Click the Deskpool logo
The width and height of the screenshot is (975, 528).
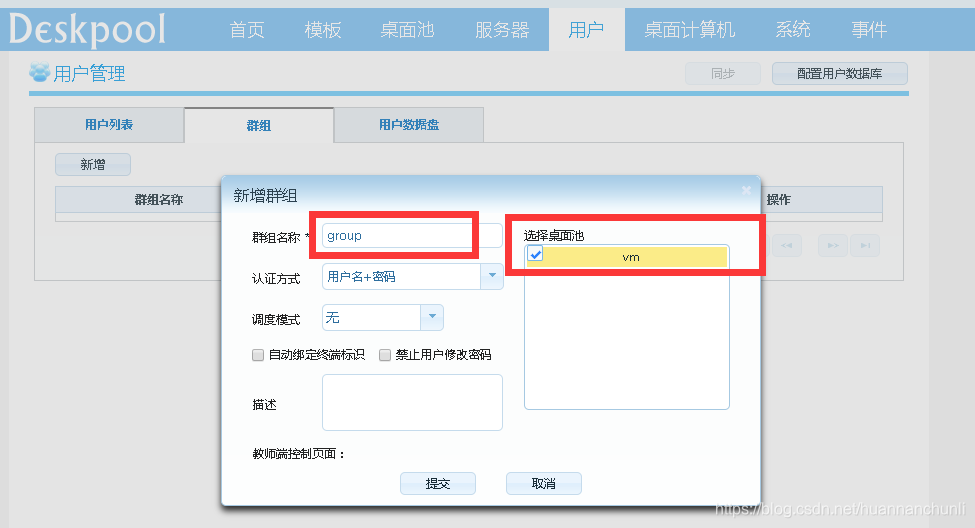pos(87,30)
